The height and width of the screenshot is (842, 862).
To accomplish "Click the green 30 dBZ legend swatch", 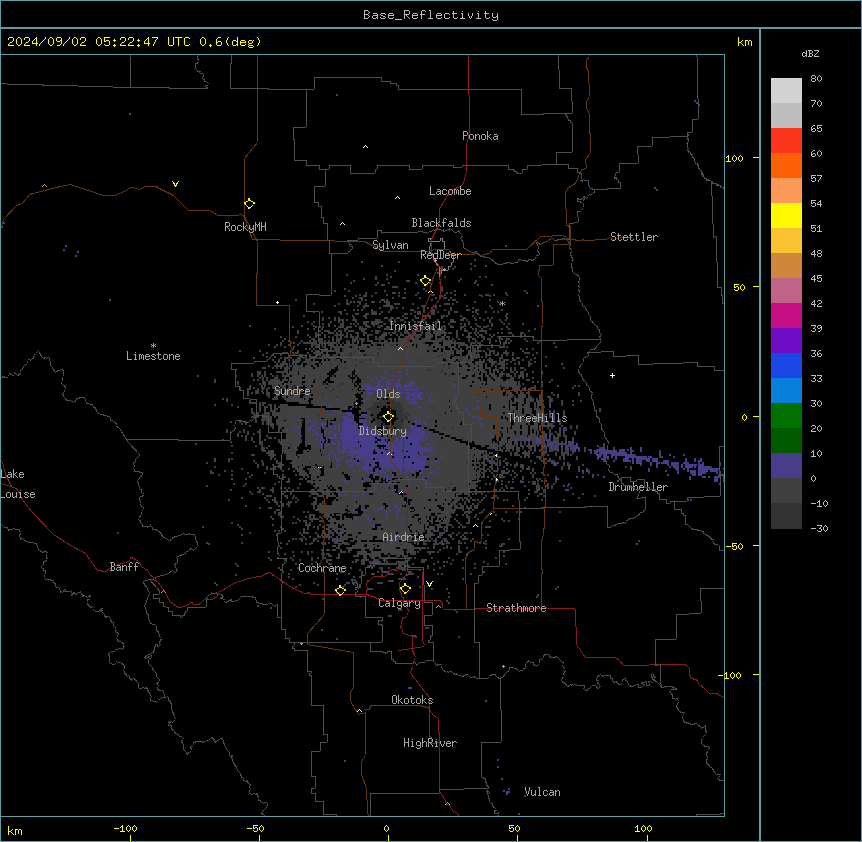I will tap(786, 416).
